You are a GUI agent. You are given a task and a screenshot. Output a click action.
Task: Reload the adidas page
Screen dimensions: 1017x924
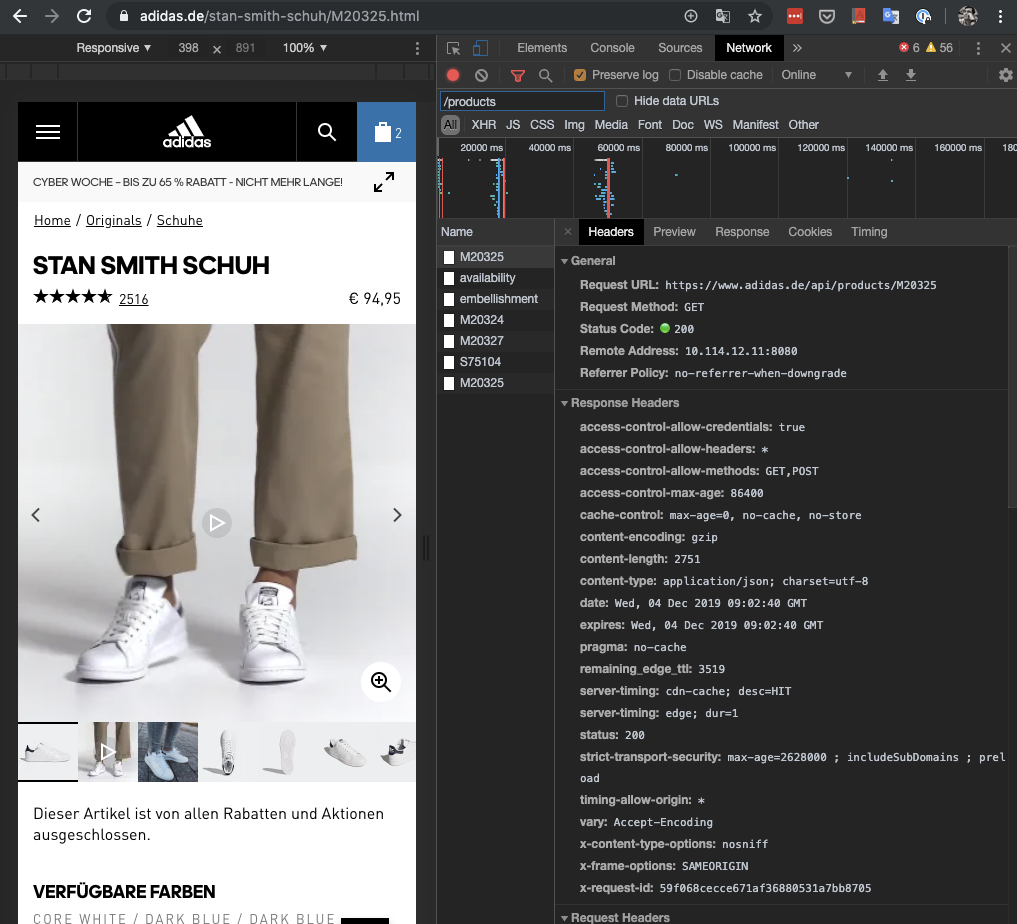(84, 16)
